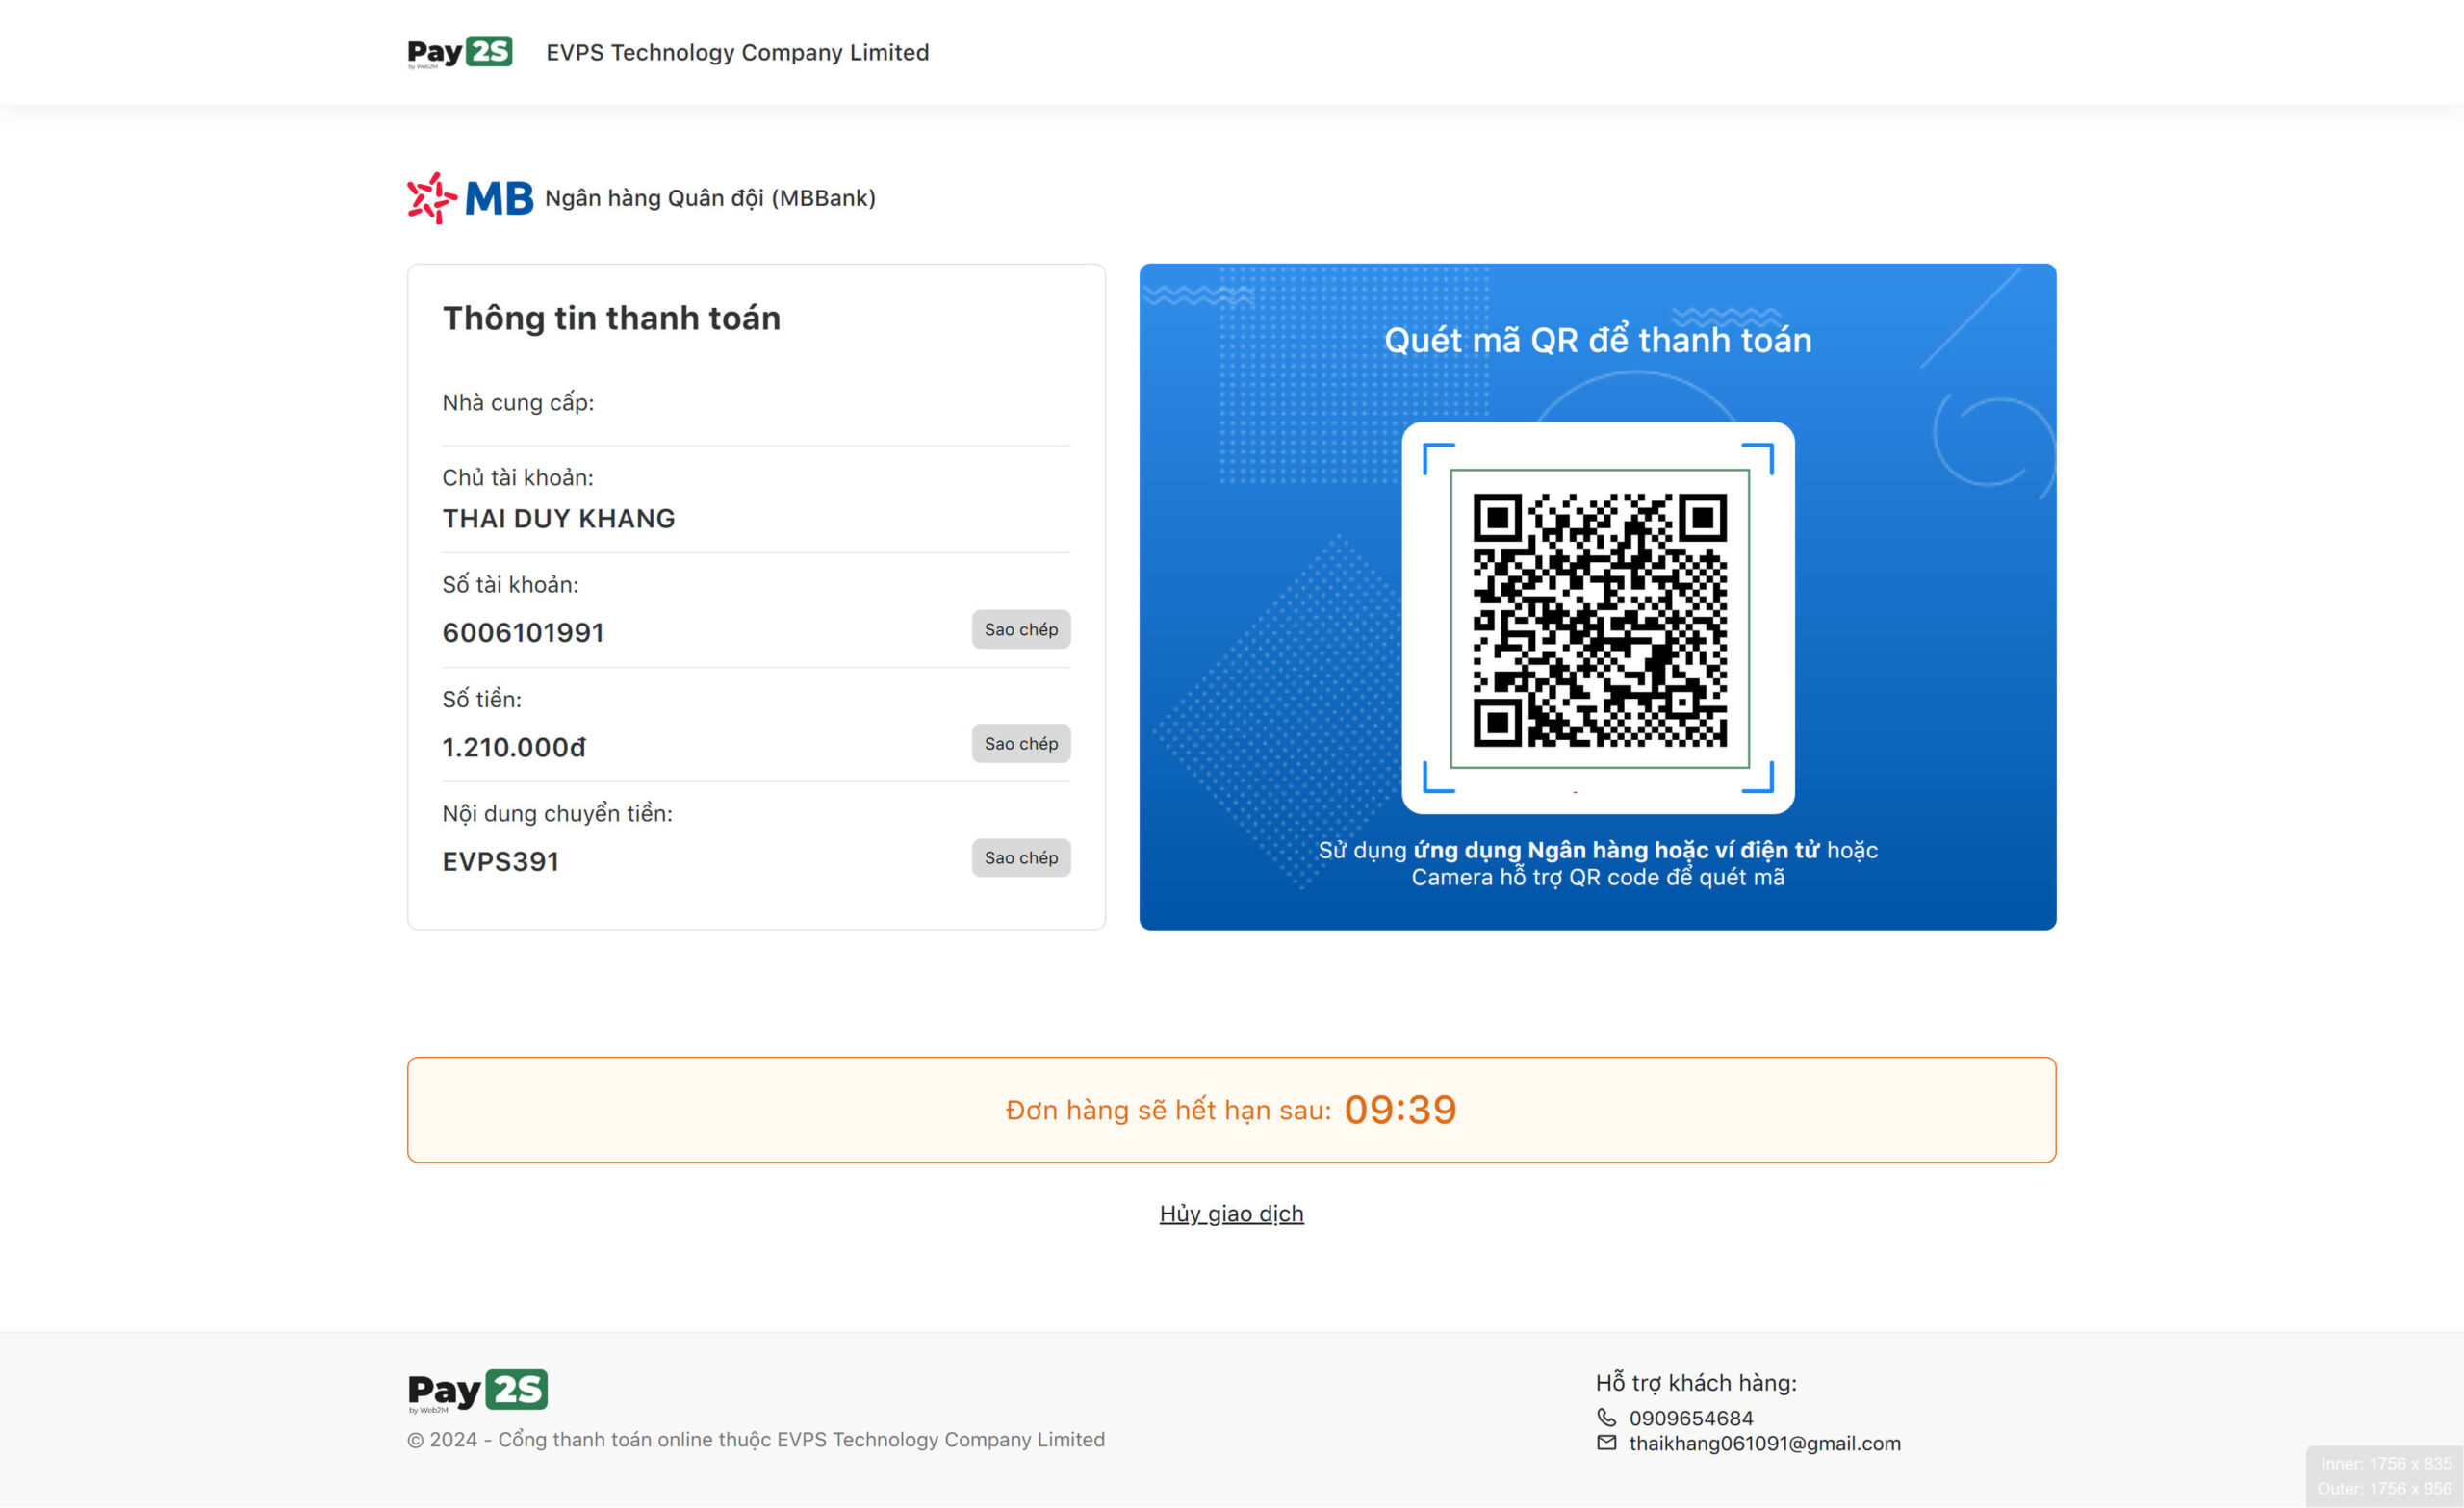The height and width of the screenshot is (1508, 2464).
Task: Click the phone icon beside the support number
Action: pyautogui.click(x=1606, y=1417)
